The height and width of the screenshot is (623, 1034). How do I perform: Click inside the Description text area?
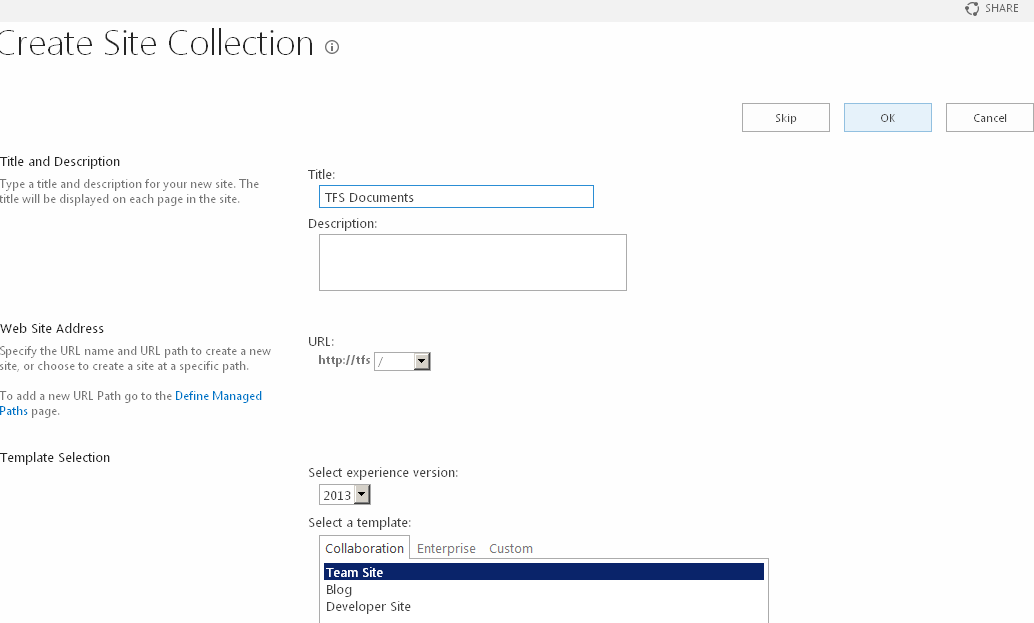click(472, 262)
